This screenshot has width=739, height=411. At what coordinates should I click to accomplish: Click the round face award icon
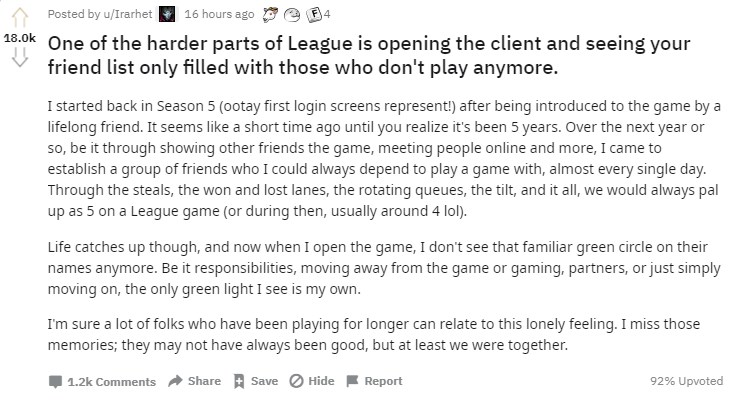pos(292,15)
